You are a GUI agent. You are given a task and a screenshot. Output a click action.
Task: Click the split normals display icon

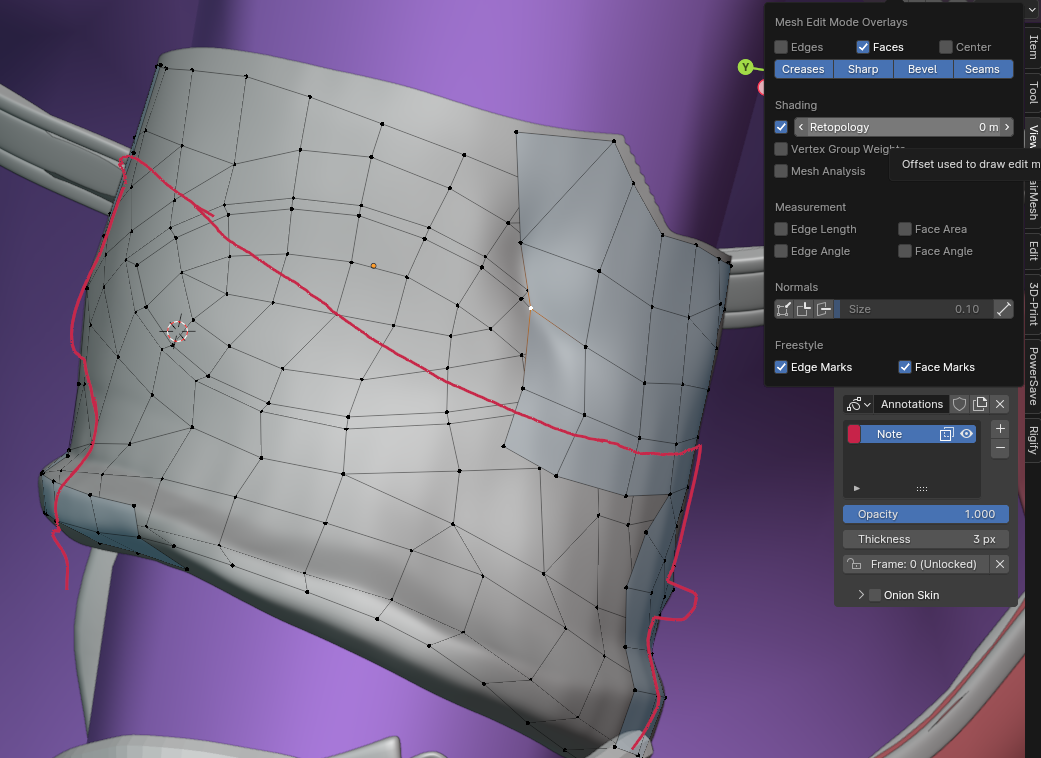[804, 309]
